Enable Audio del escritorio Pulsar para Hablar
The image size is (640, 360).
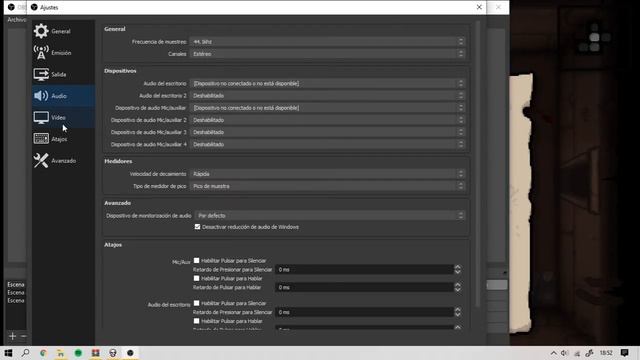[196, 321]
